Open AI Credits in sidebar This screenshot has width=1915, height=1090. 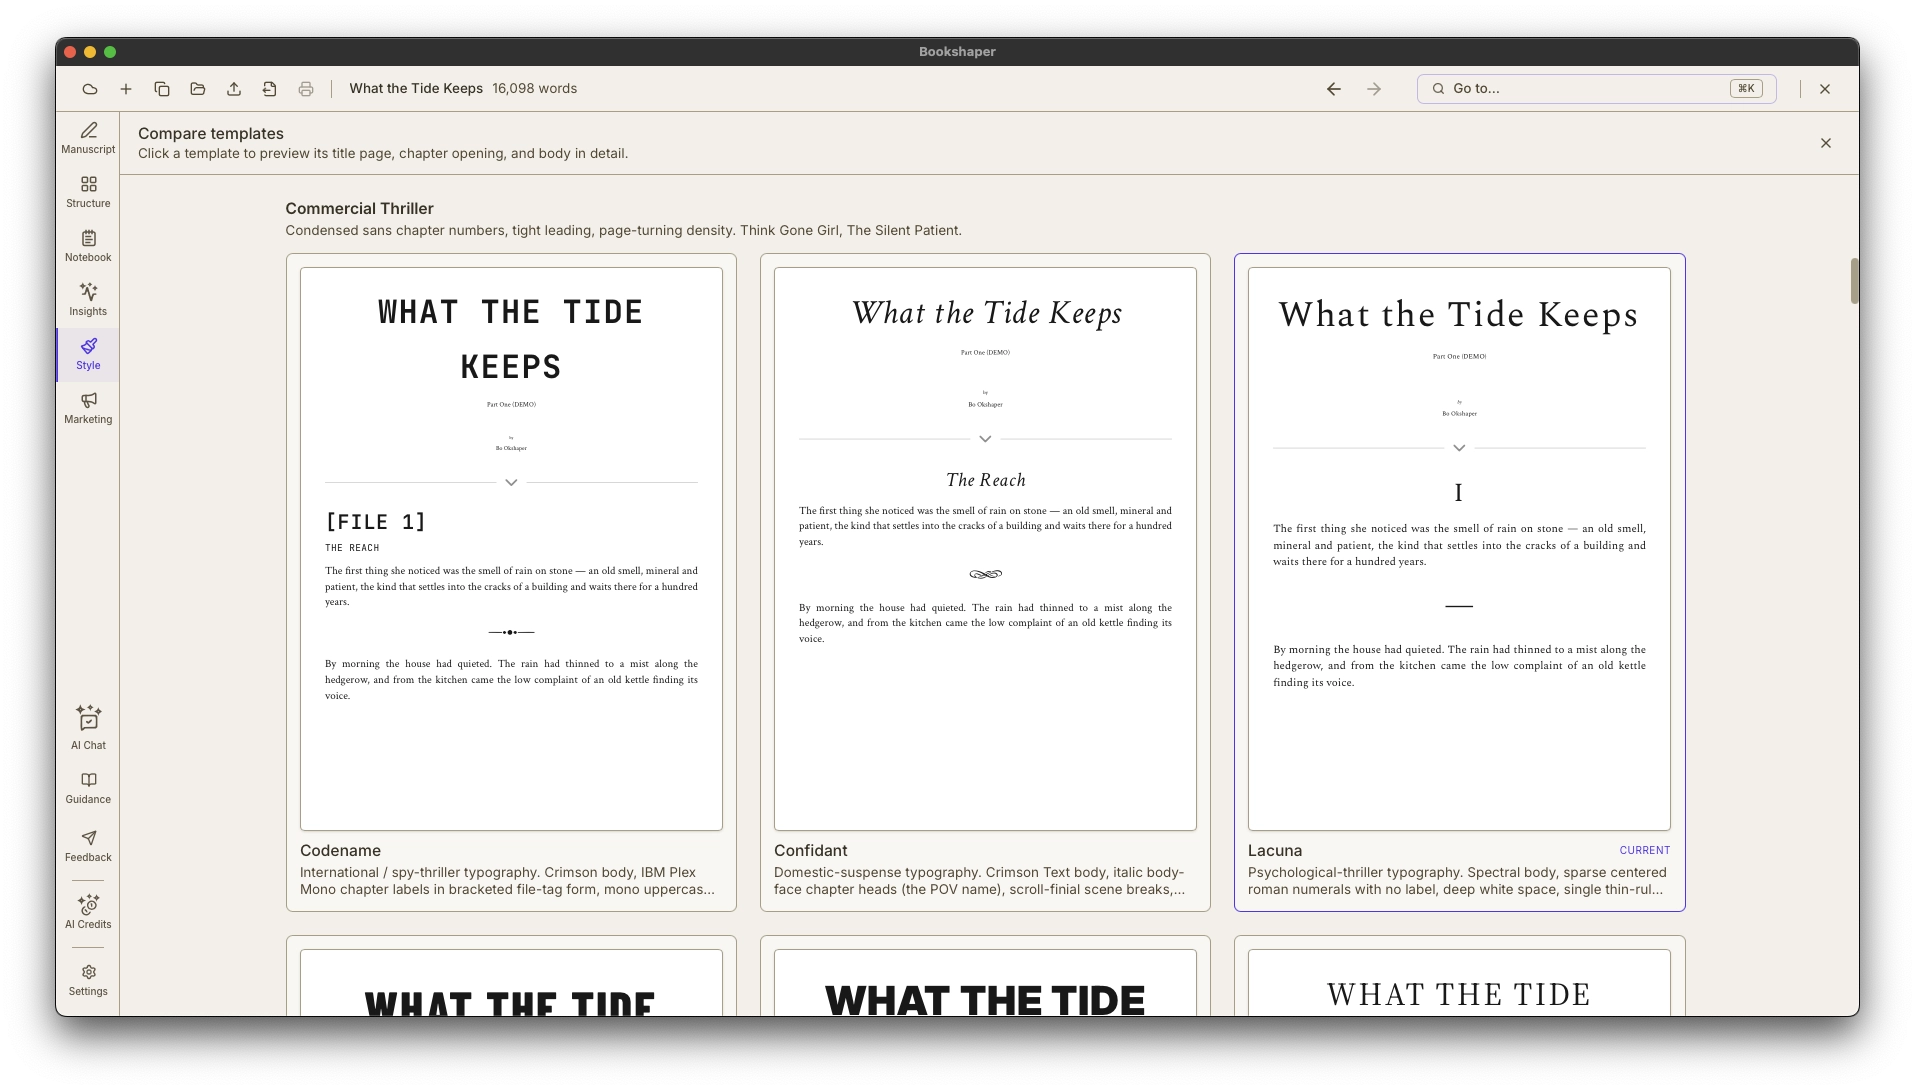click(88, 912)
